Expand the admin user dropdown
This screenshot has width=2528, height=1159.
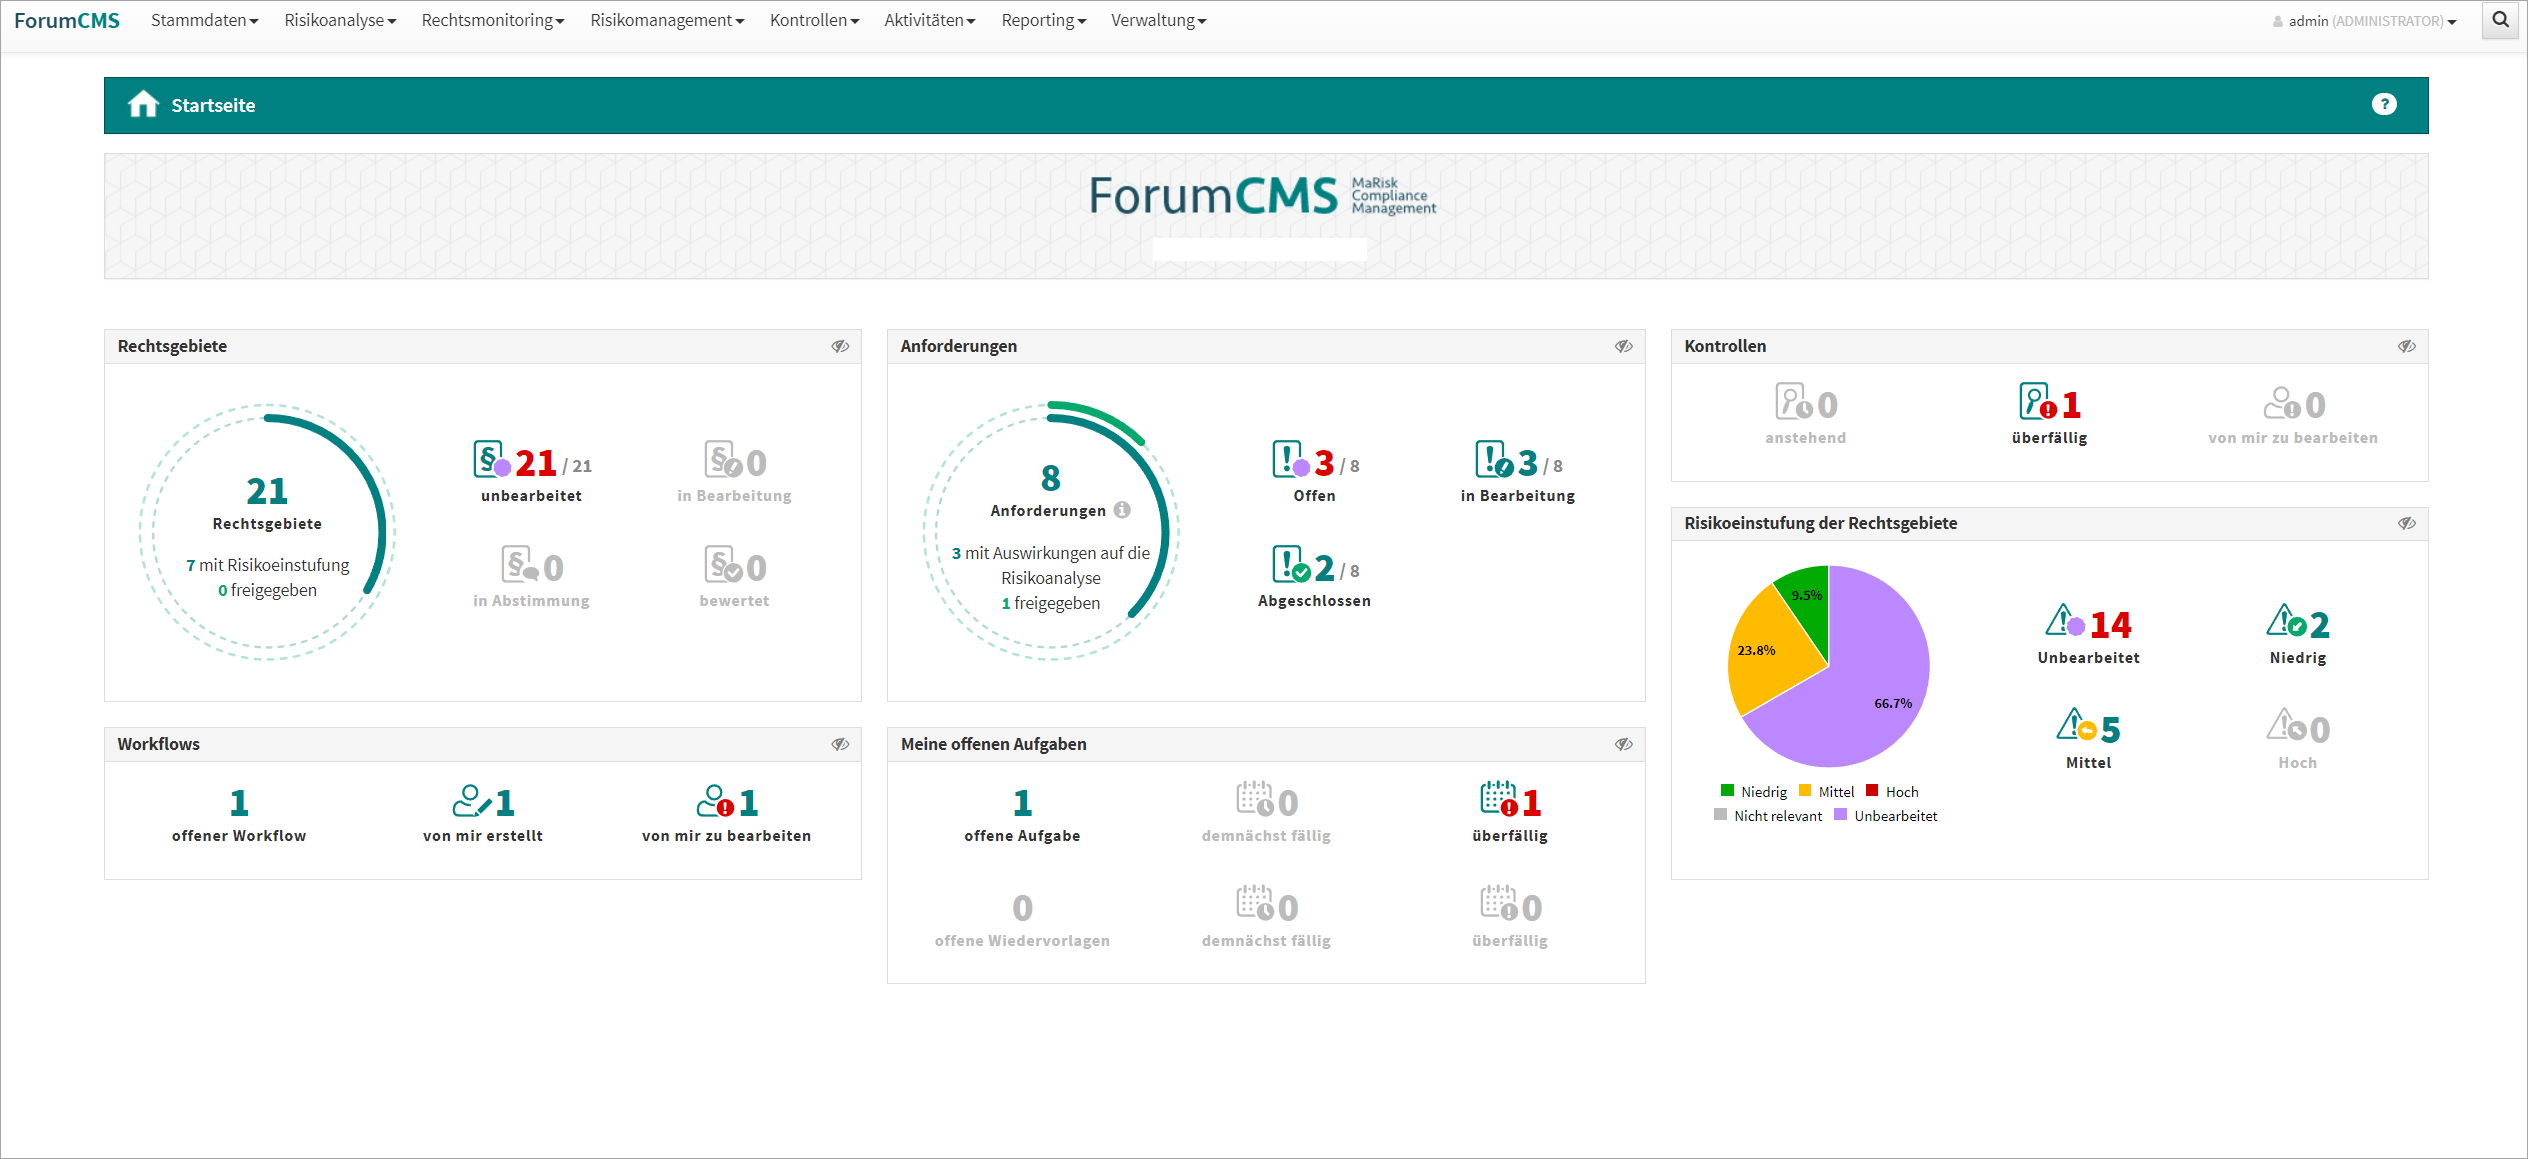[2366, 21]
